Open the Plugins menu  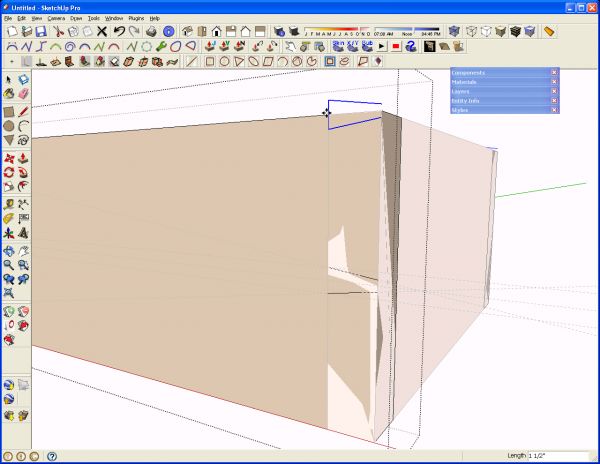(136, 18)
